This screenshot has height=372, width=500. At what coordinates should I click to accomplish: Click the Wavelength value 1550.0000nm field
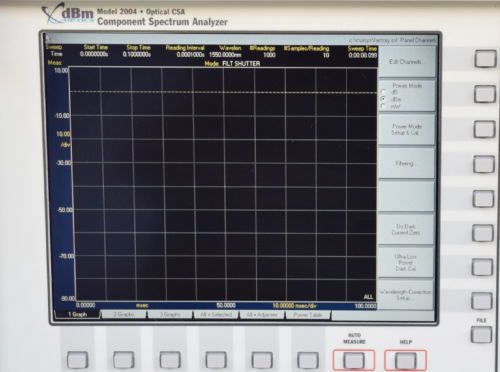click(225, 54)
